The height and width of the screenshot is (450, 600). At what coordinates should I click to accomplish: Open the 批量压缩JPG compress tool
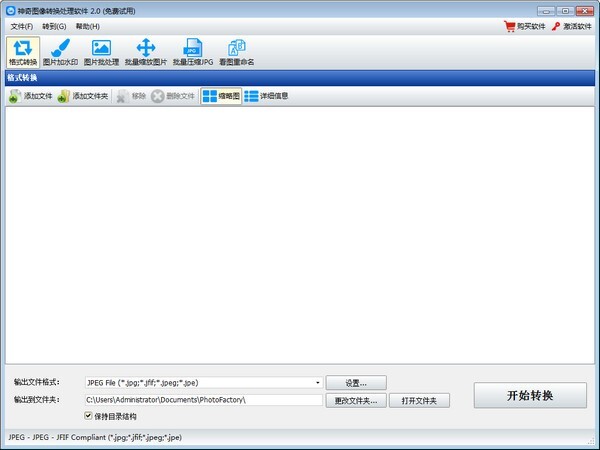[x=193, y=52]
